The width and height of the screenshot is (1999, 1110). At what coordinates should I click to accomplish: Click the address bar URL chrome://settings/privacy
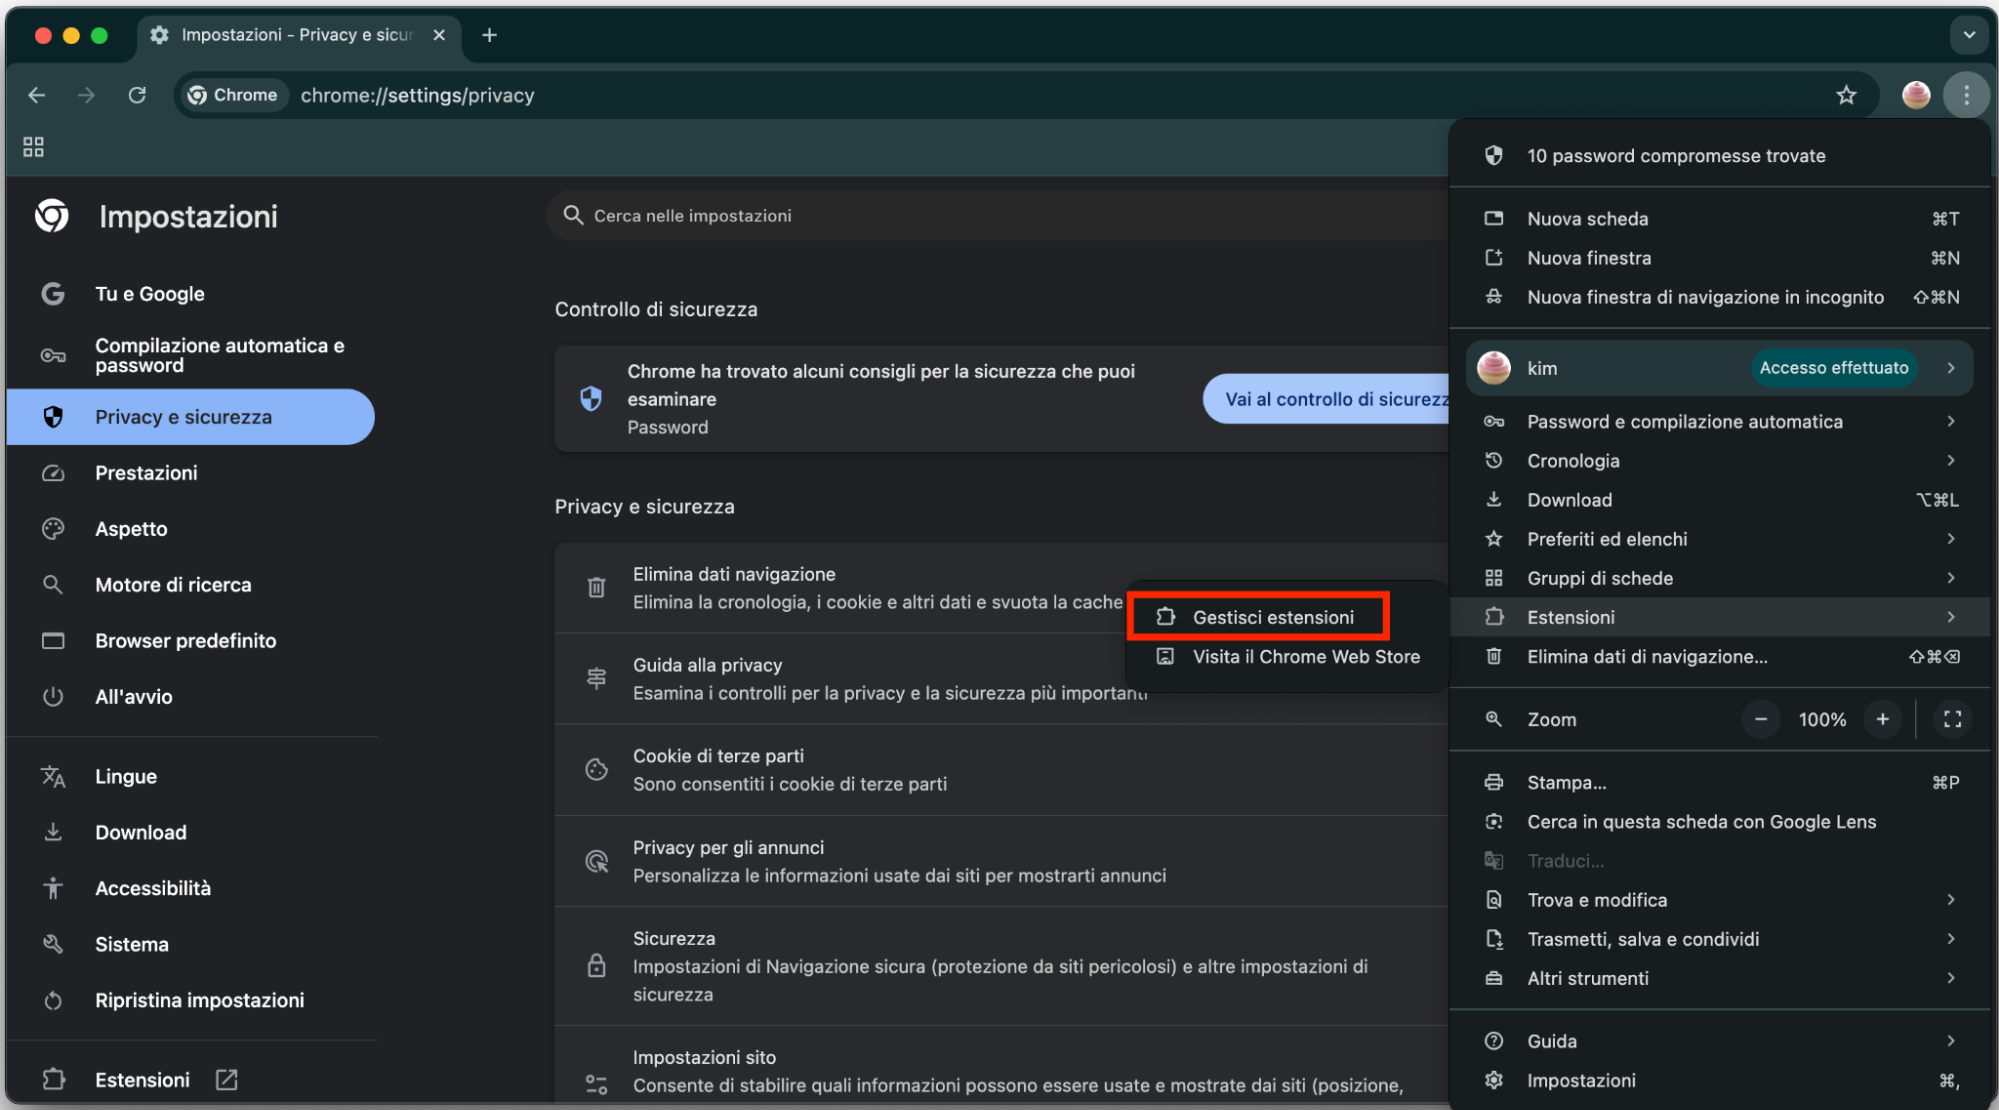417,95
